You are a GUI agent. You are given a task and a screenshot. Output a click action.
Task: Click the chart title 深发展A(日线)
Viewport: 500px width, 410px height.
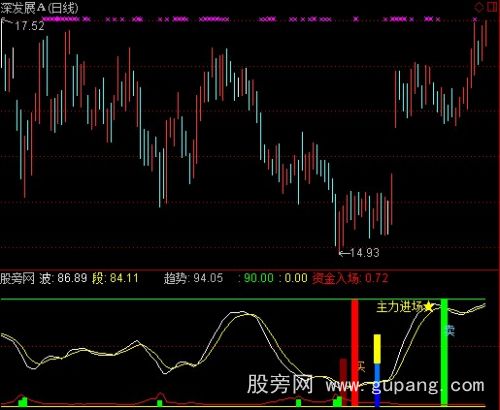coord(39,8)
